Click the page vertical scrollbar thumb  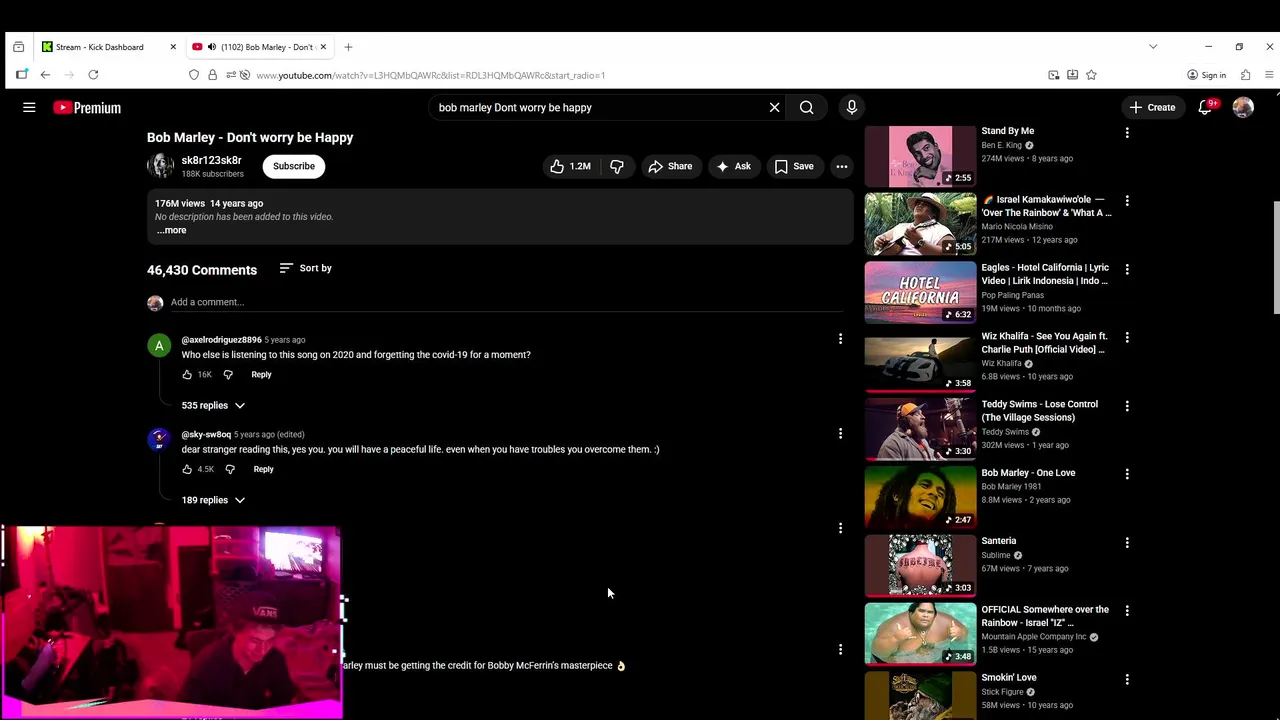[x=1275, y=257]
